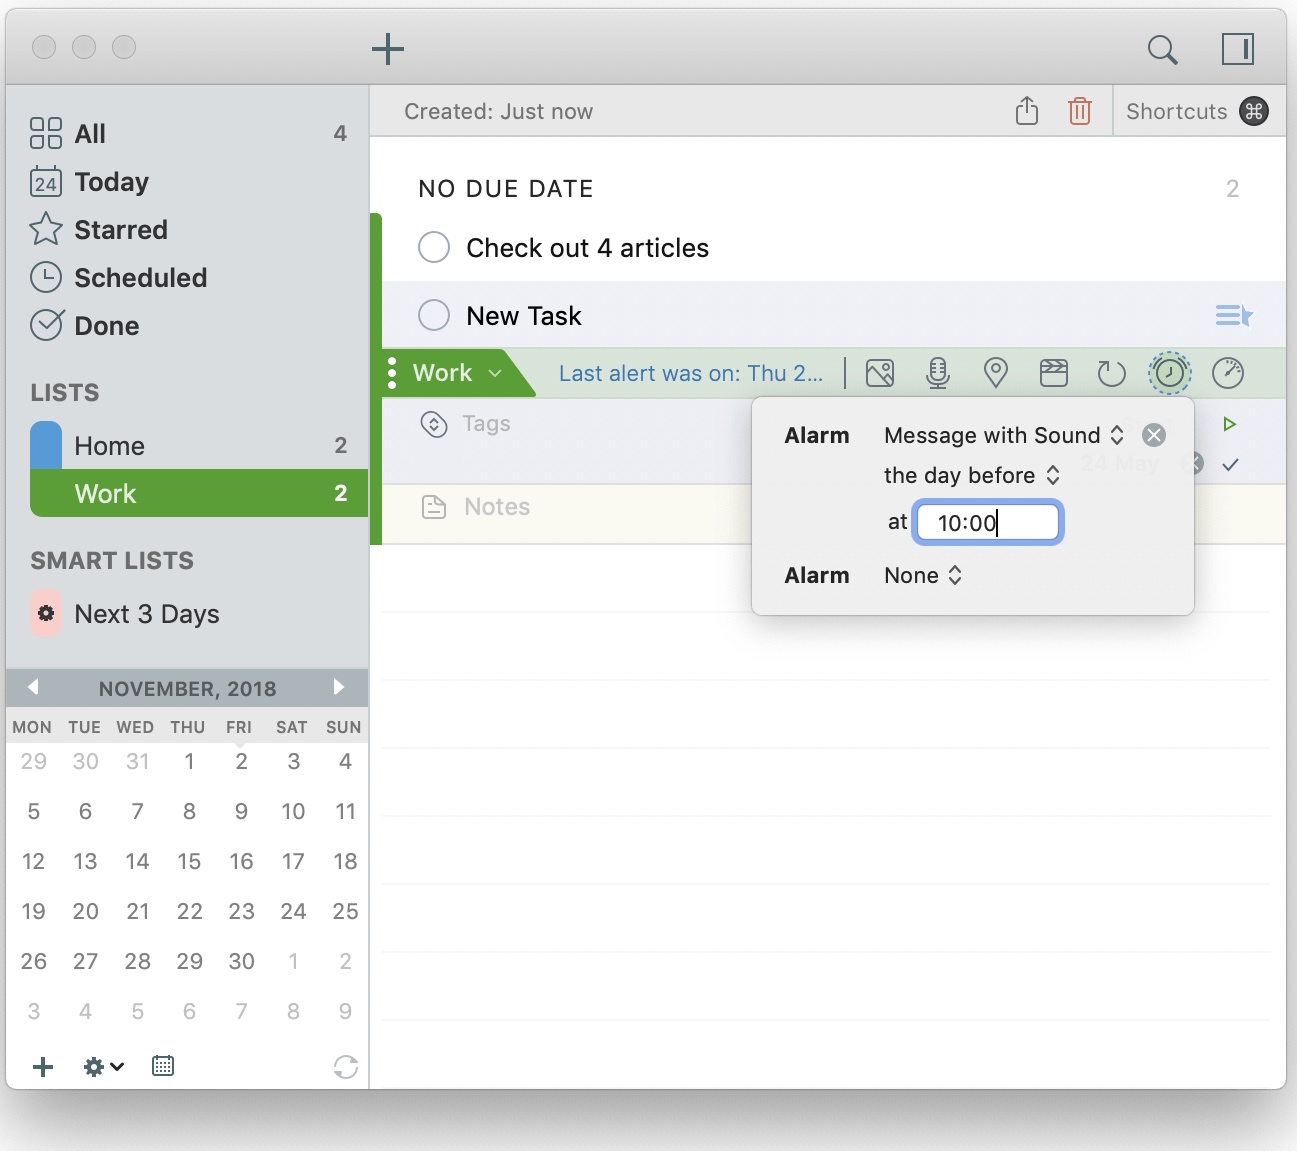This screenshot has height=1151, width=1297.
Task: Toggle the sidebar panel icon in the toolbar
Action: click(x=1238, y=49)
